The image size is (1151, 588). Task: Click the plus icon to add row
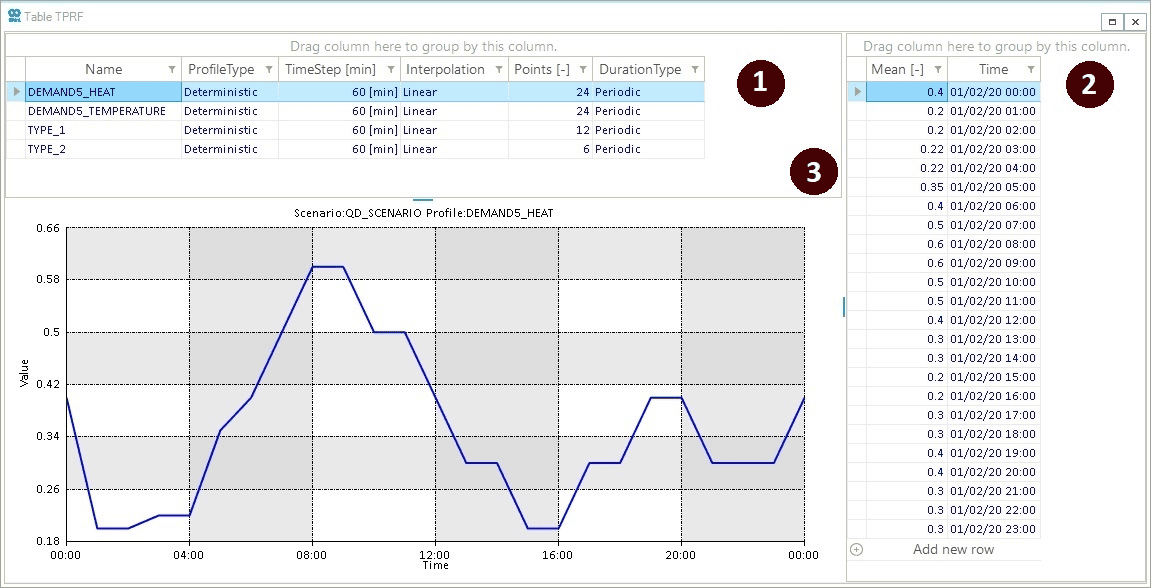(x=856, y=550)
